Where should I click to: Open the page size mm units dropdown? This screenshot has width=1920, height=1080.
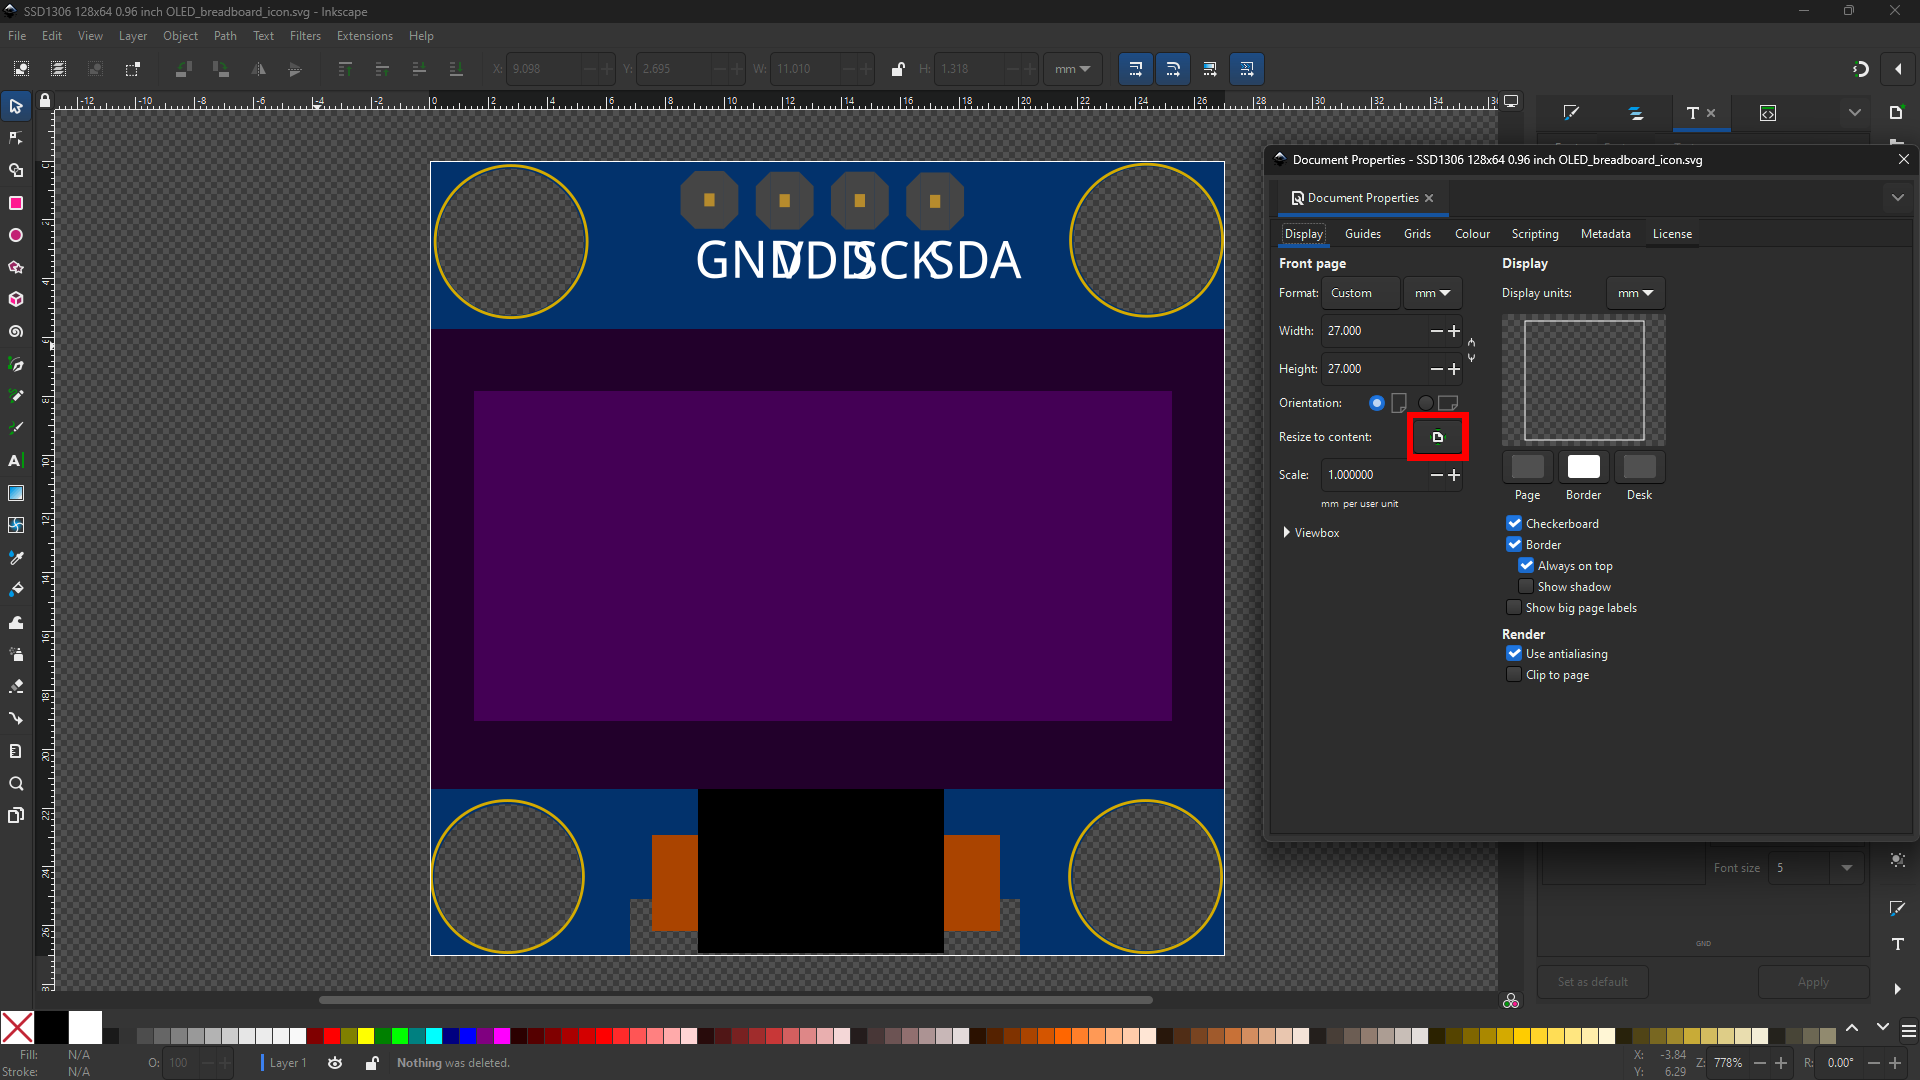tap(1432, 293)
